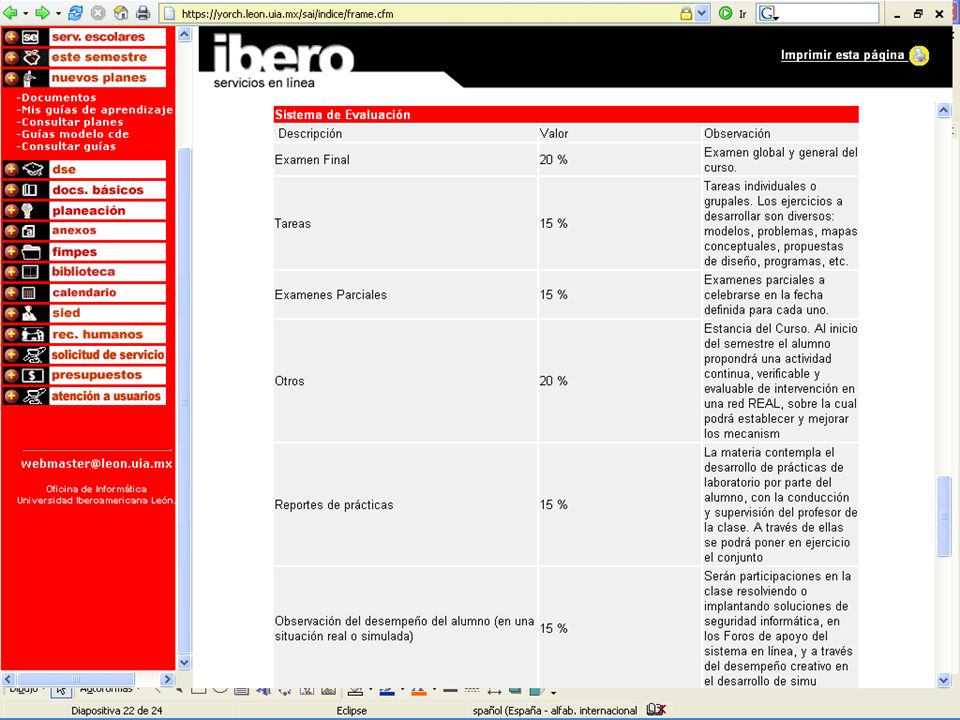
Task: Go forward with the green forward arrow
Action: click(x=42, y=13)
